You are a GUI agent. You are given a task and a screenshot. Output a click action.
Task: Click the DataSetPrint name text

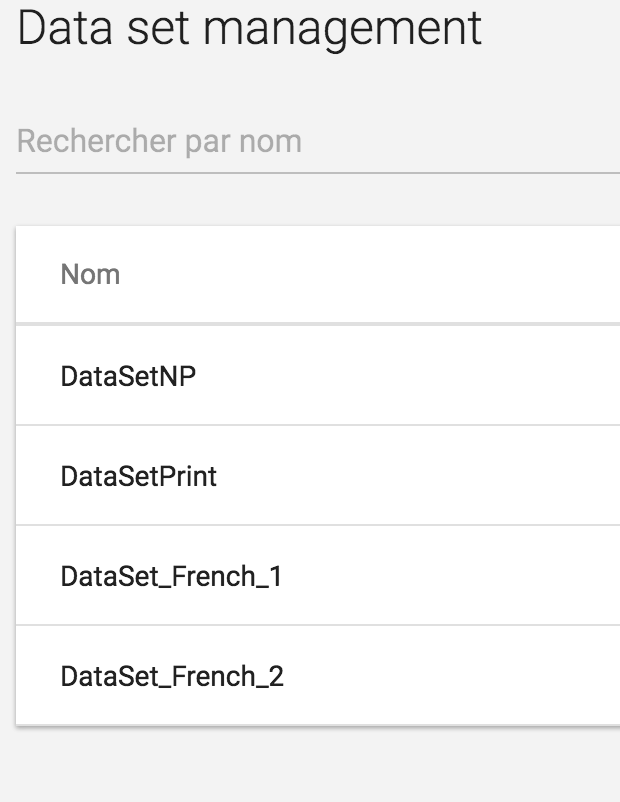(x=138, y=476)
